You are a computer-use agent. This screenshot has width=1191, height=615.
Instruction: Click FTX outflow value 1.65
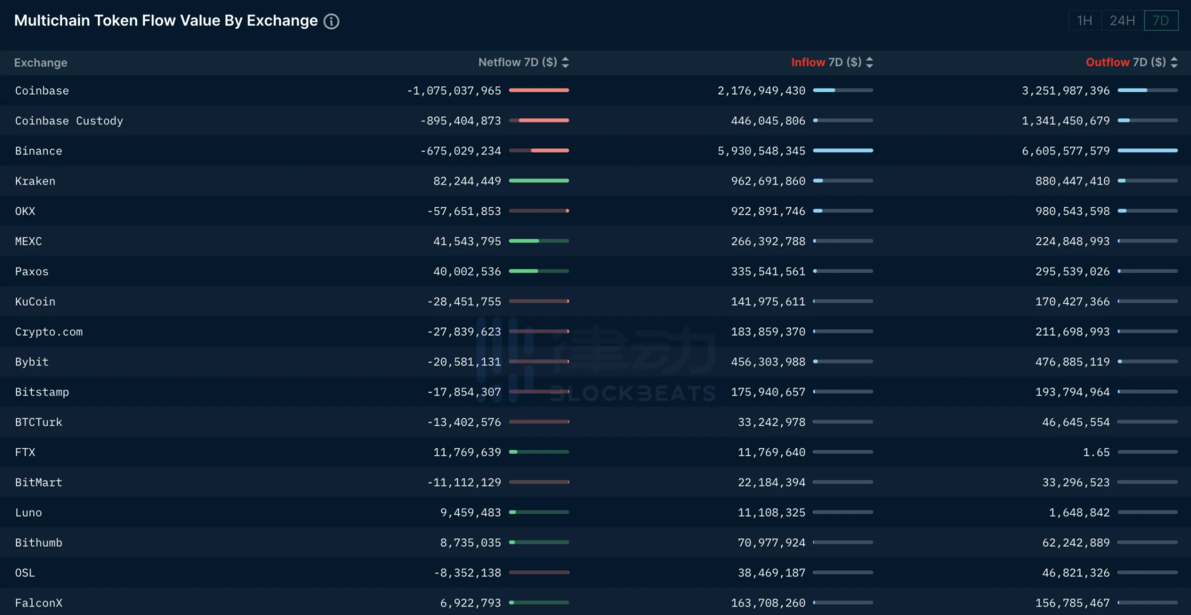coord(1097,453)
